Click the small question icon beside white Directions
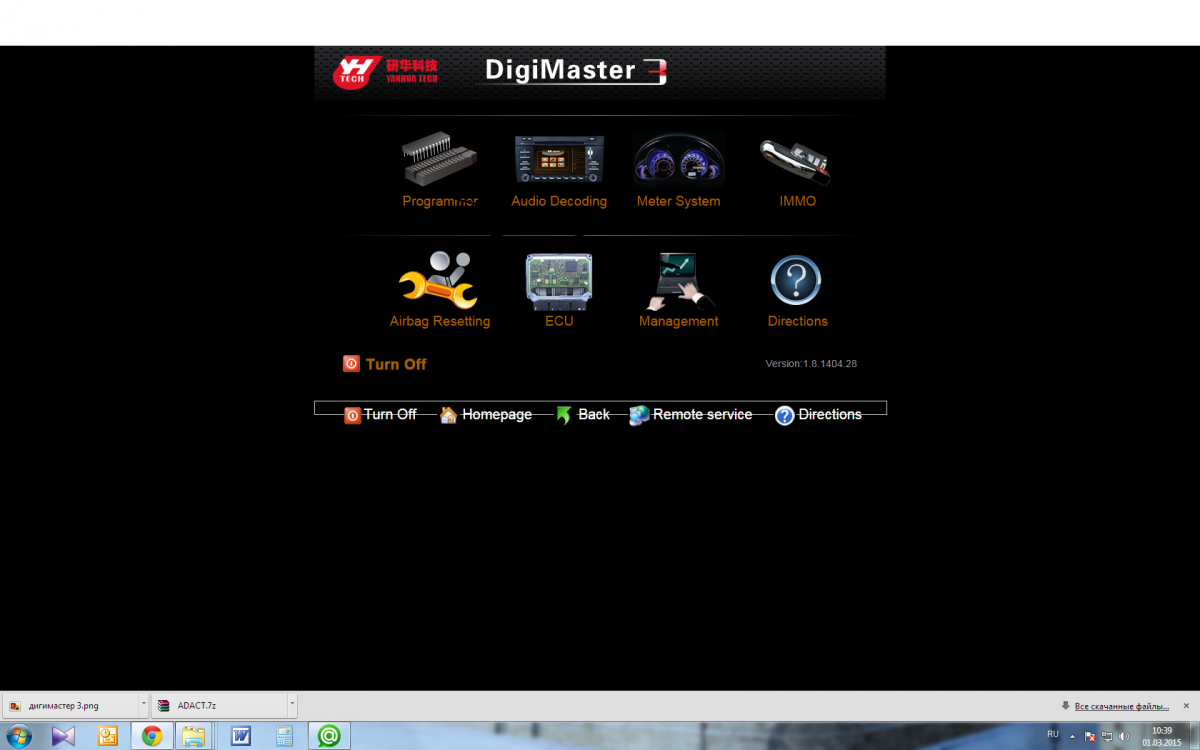The height and width of the screenshot is (750, 1200). pos(785,415)
